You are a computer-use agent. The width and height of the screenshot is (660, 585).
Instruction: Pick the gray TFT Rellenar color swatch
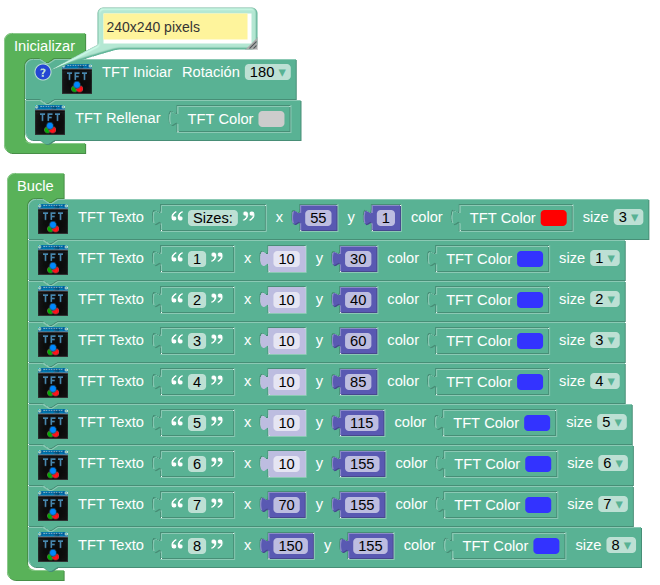point(271,119)
